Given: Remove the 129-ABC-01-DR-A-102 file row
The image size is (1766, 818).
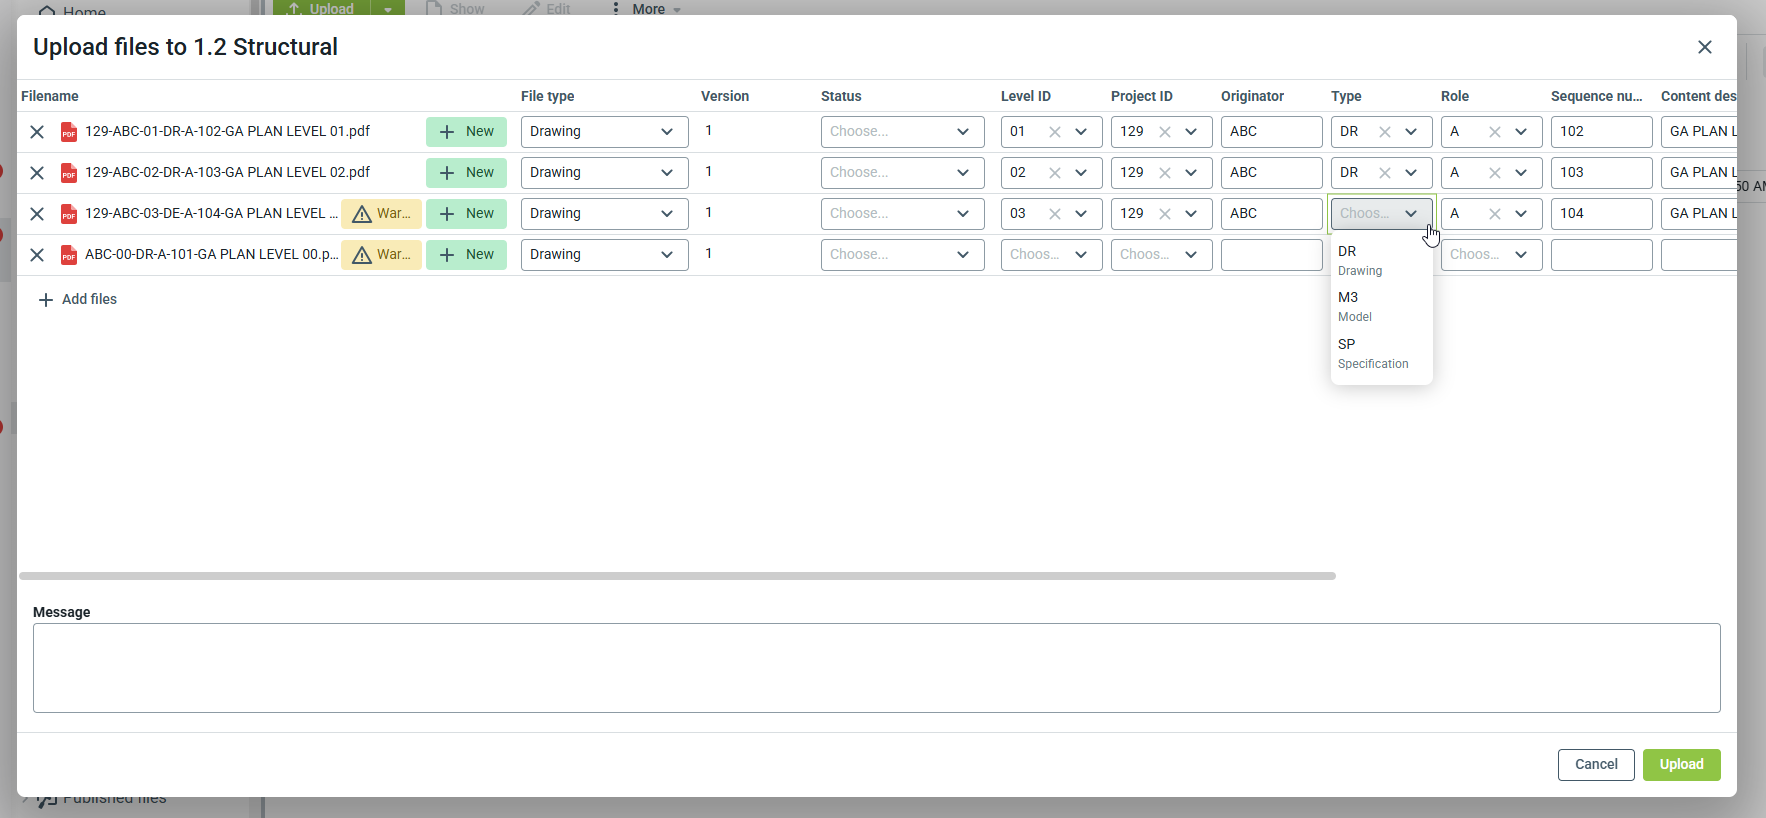Looking at the screenshot, I should point(37,132).
